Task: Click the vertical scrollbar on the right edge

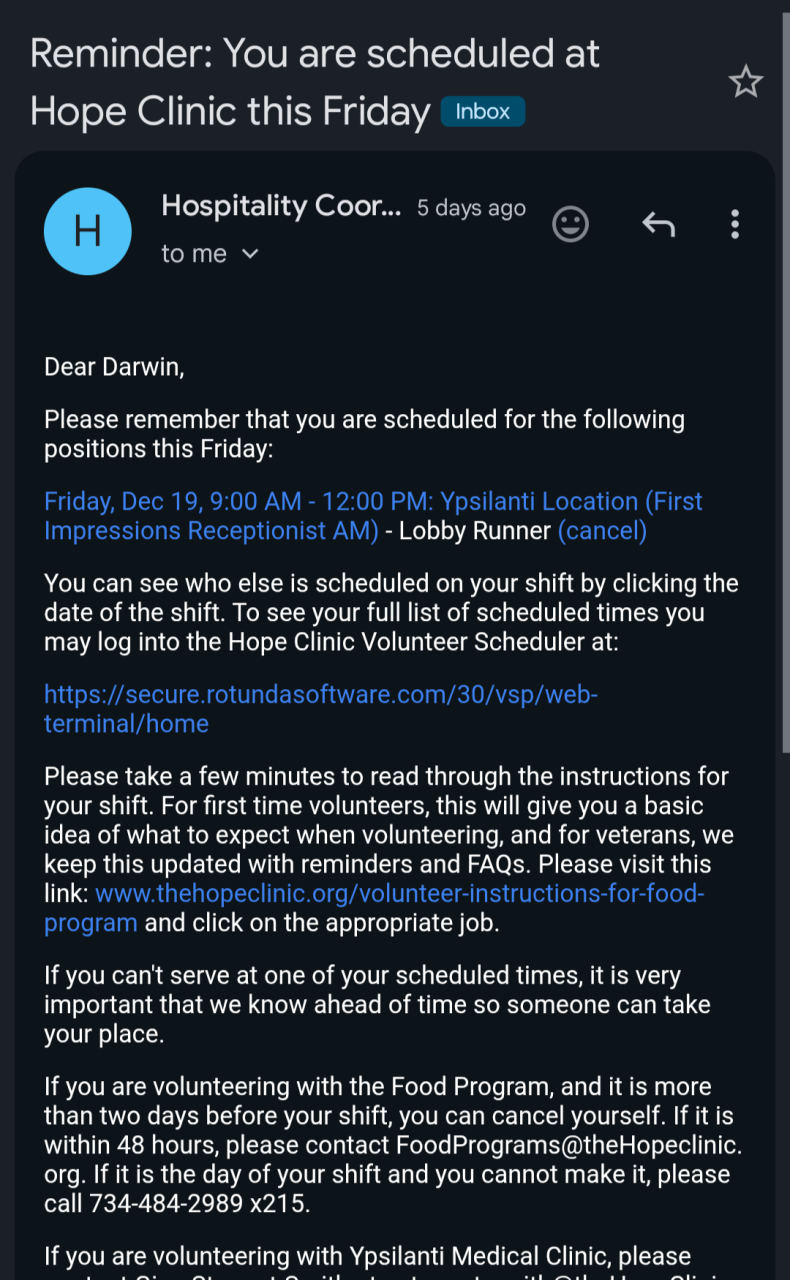Action: 783,400
